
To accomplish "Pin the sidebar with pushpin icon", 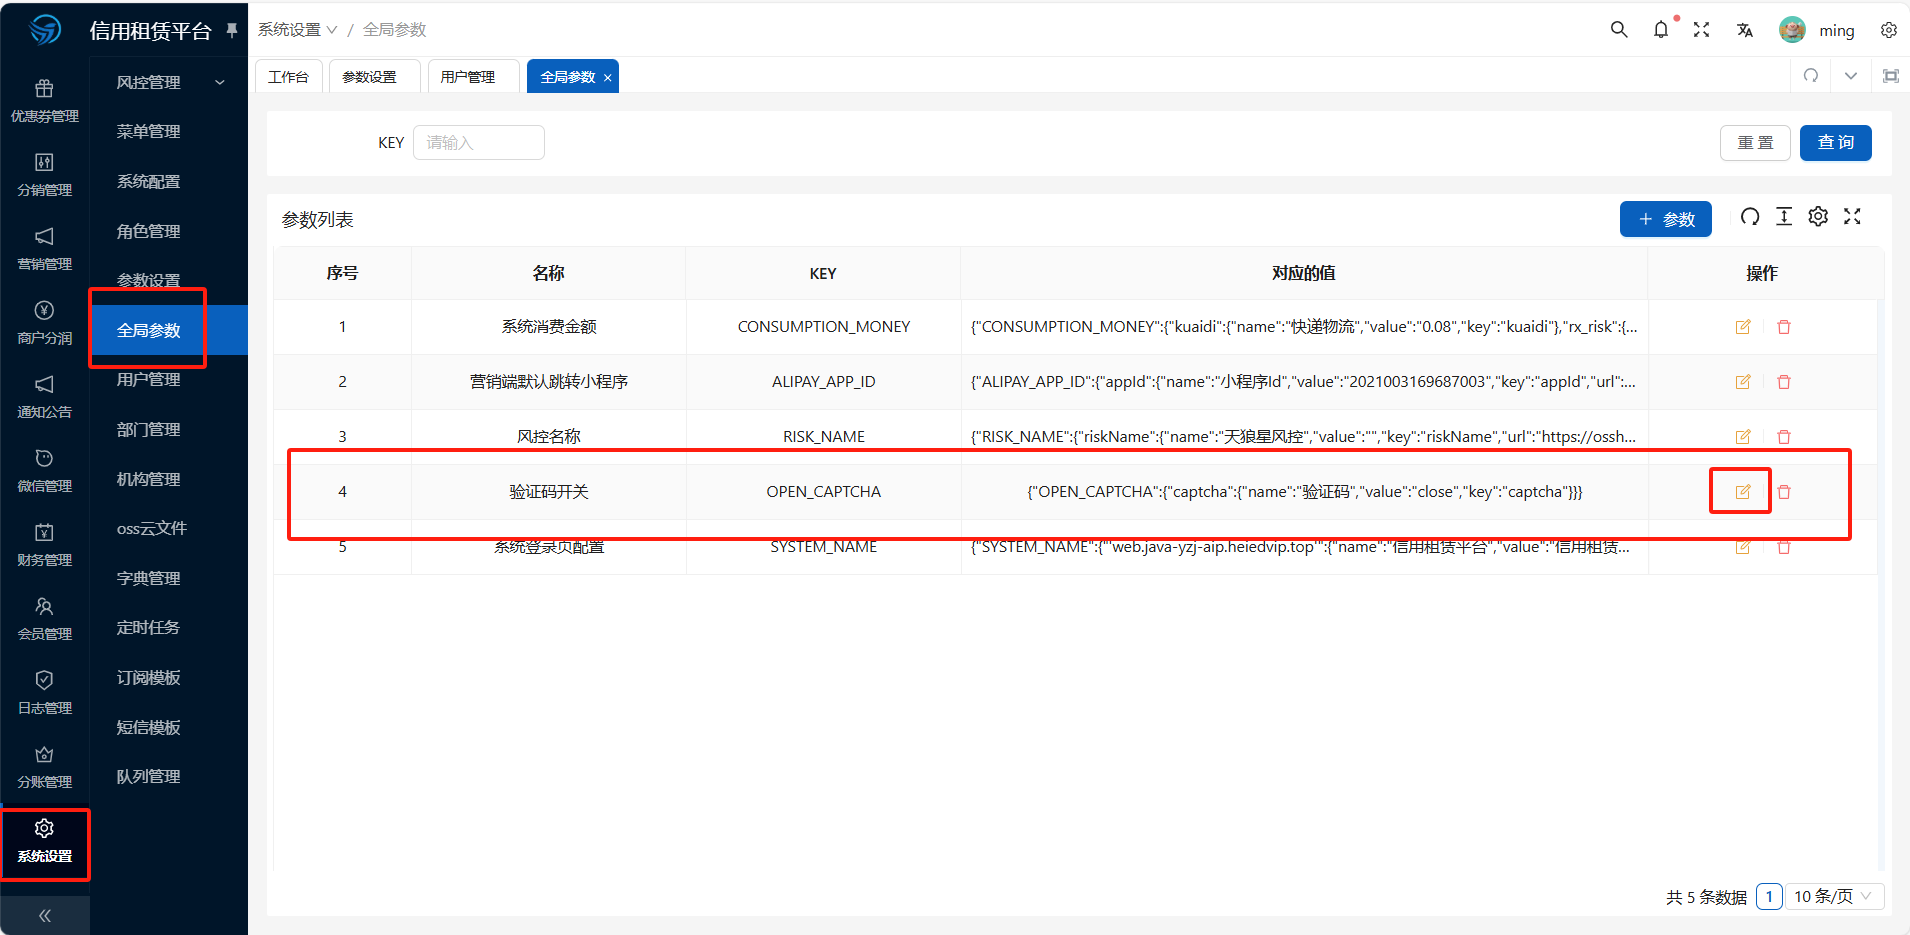I will click(x=232, y=30).
